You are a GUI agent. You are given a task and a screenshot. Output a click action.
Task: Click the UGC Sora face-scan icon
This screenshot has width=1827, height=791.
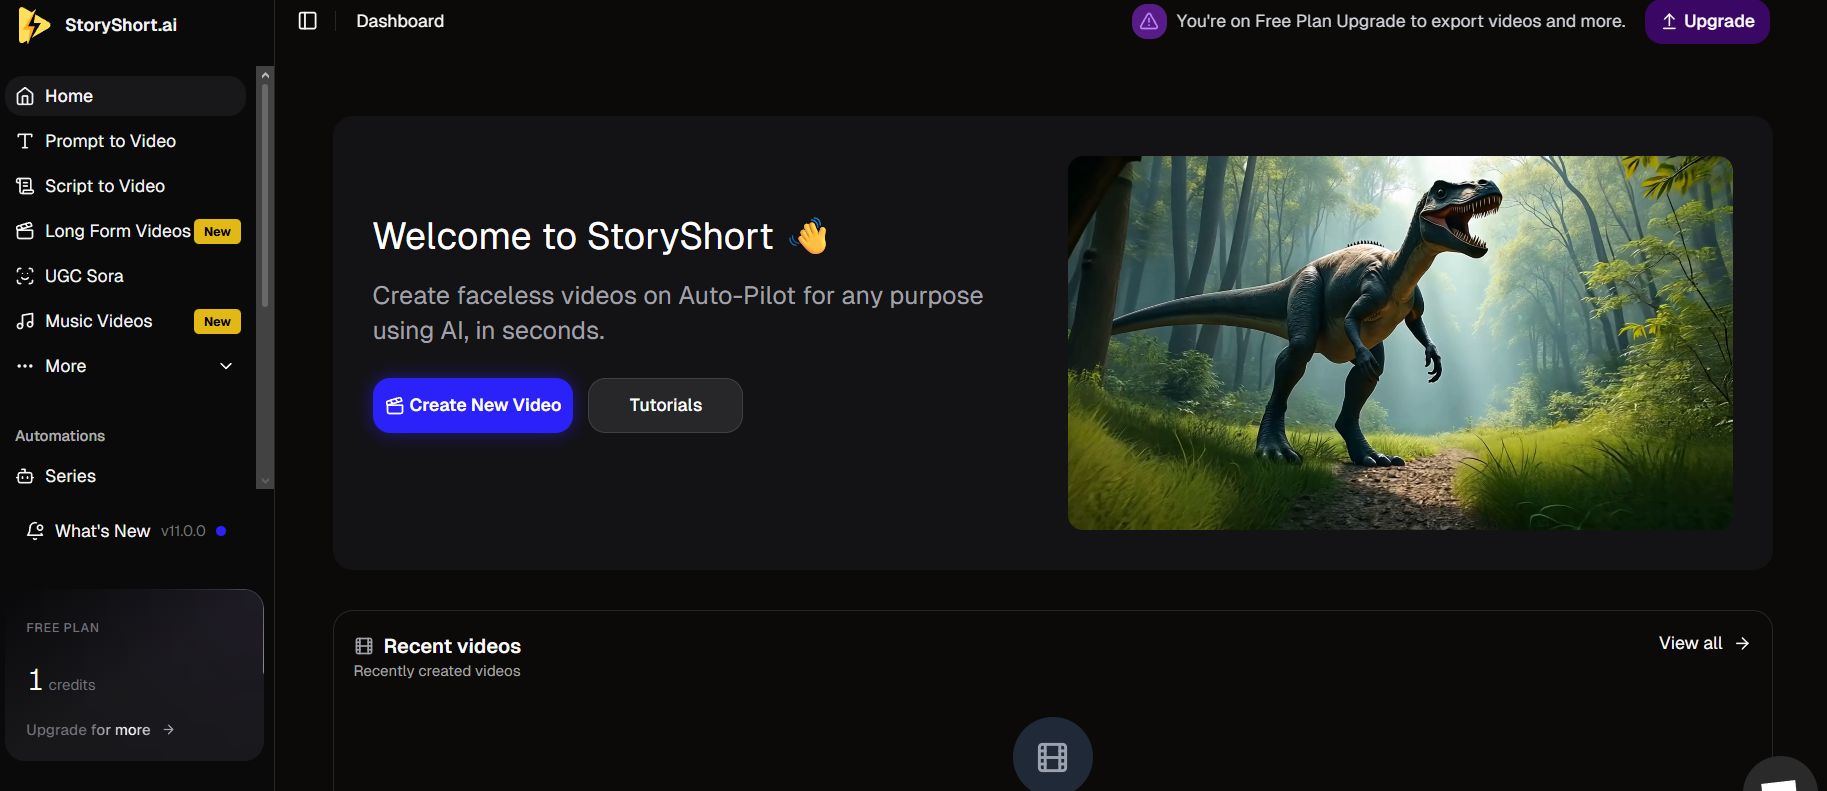click(25, 276)
